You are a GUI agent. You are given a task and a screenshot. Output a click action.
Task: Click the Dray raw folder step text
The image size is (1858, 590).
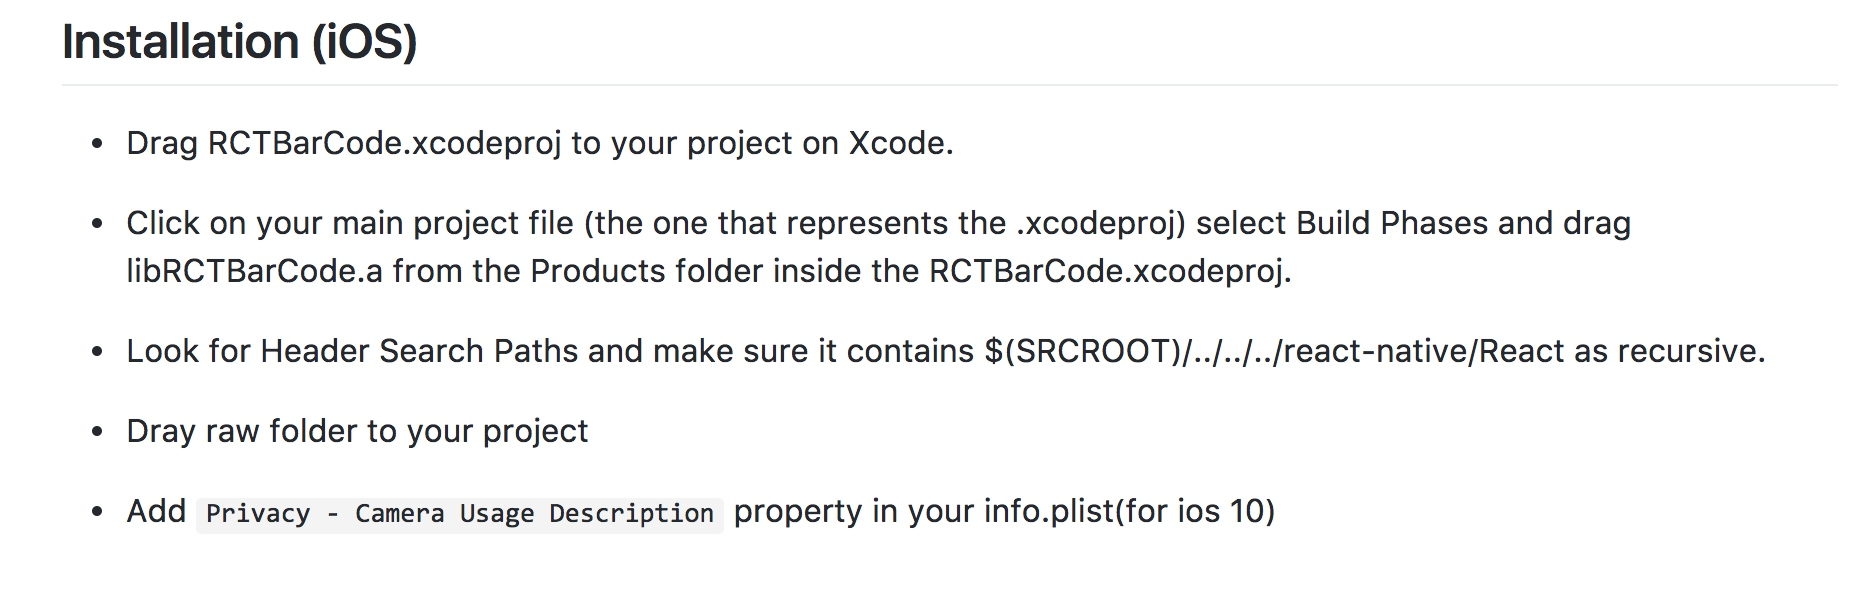tap(357, 431)
